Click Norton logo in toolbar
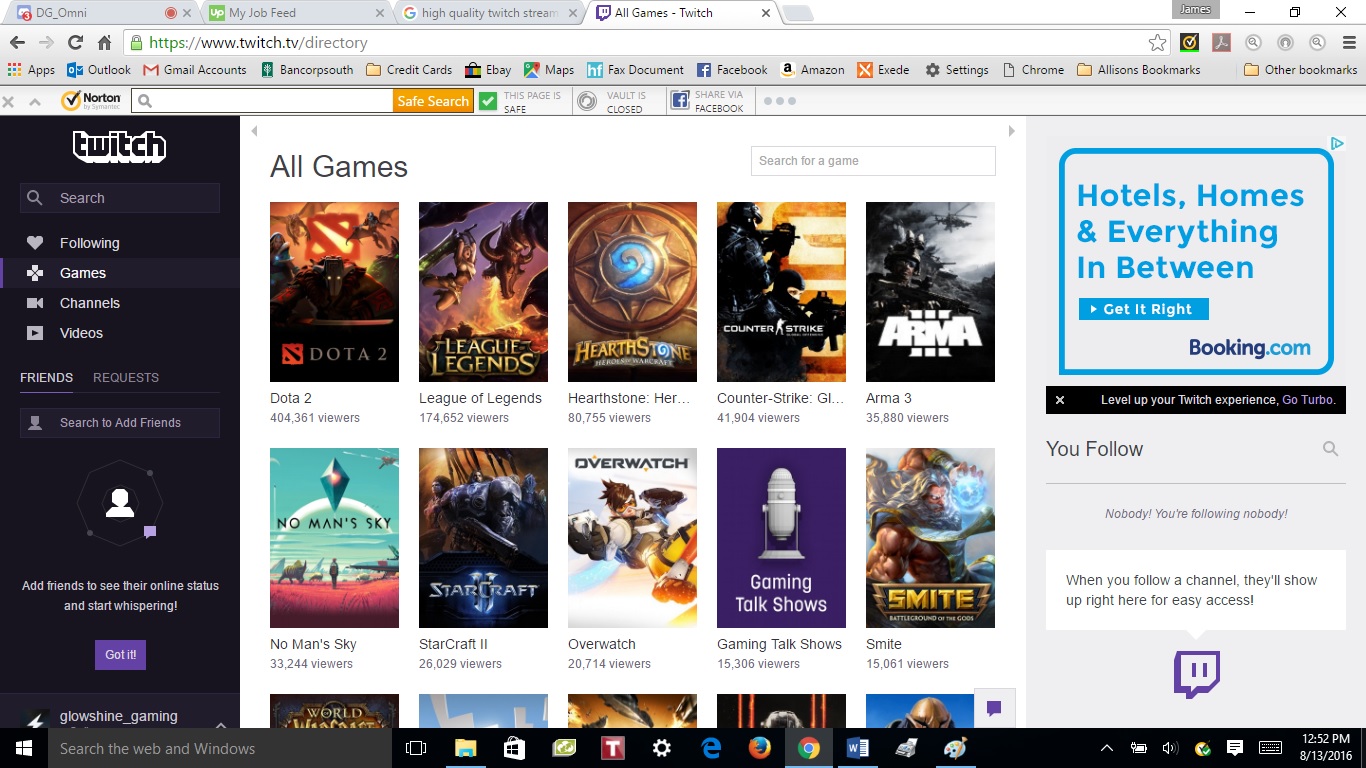Viewport: 1366px width, 768px height. (91, 100)
